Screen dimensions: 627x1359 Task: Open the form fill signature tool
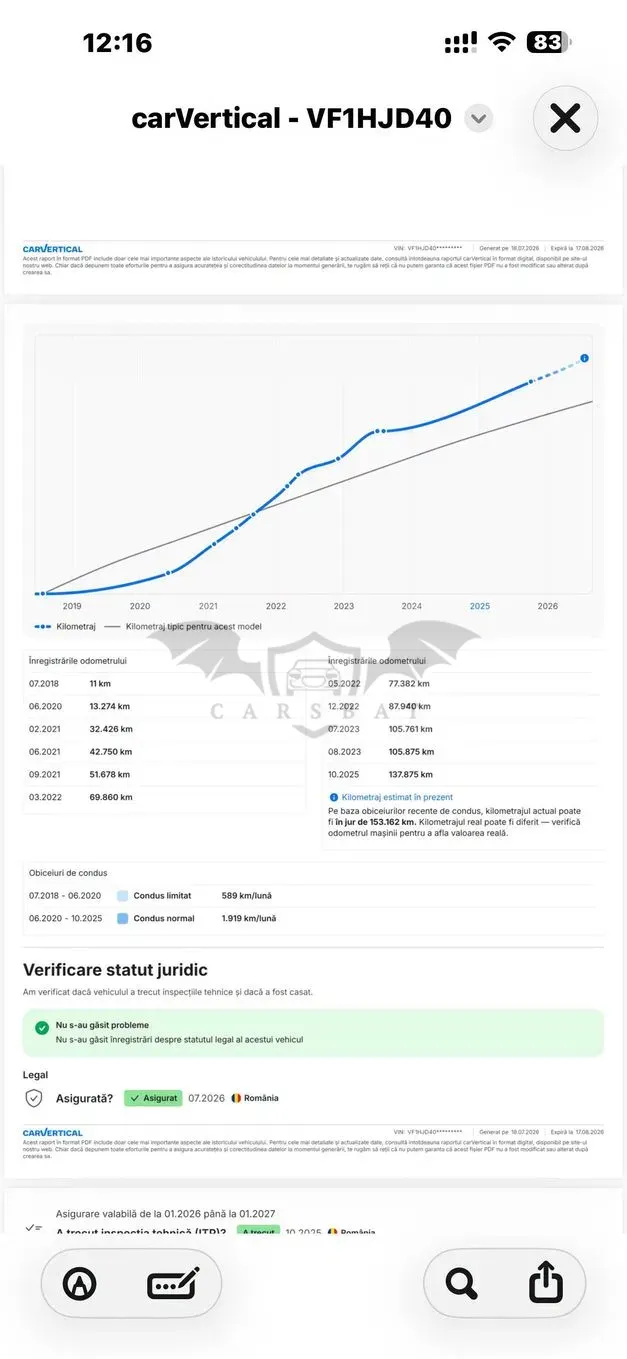(173, 1283)
